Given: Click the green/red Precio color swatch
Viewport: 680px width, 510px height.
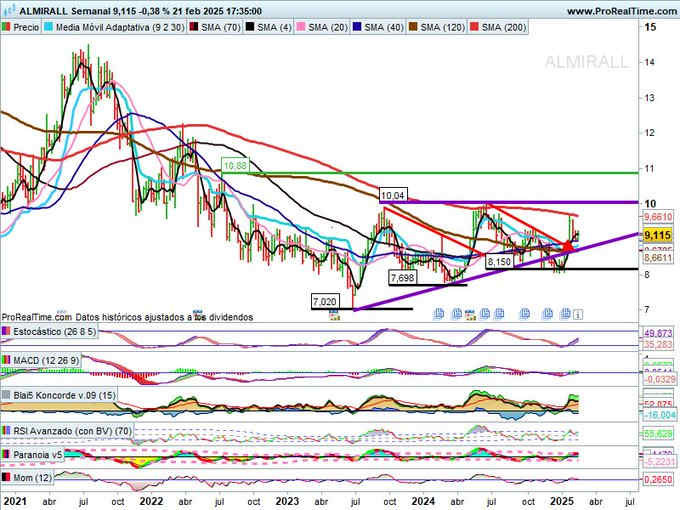Looking at the screenshot, I should (6, 27).
